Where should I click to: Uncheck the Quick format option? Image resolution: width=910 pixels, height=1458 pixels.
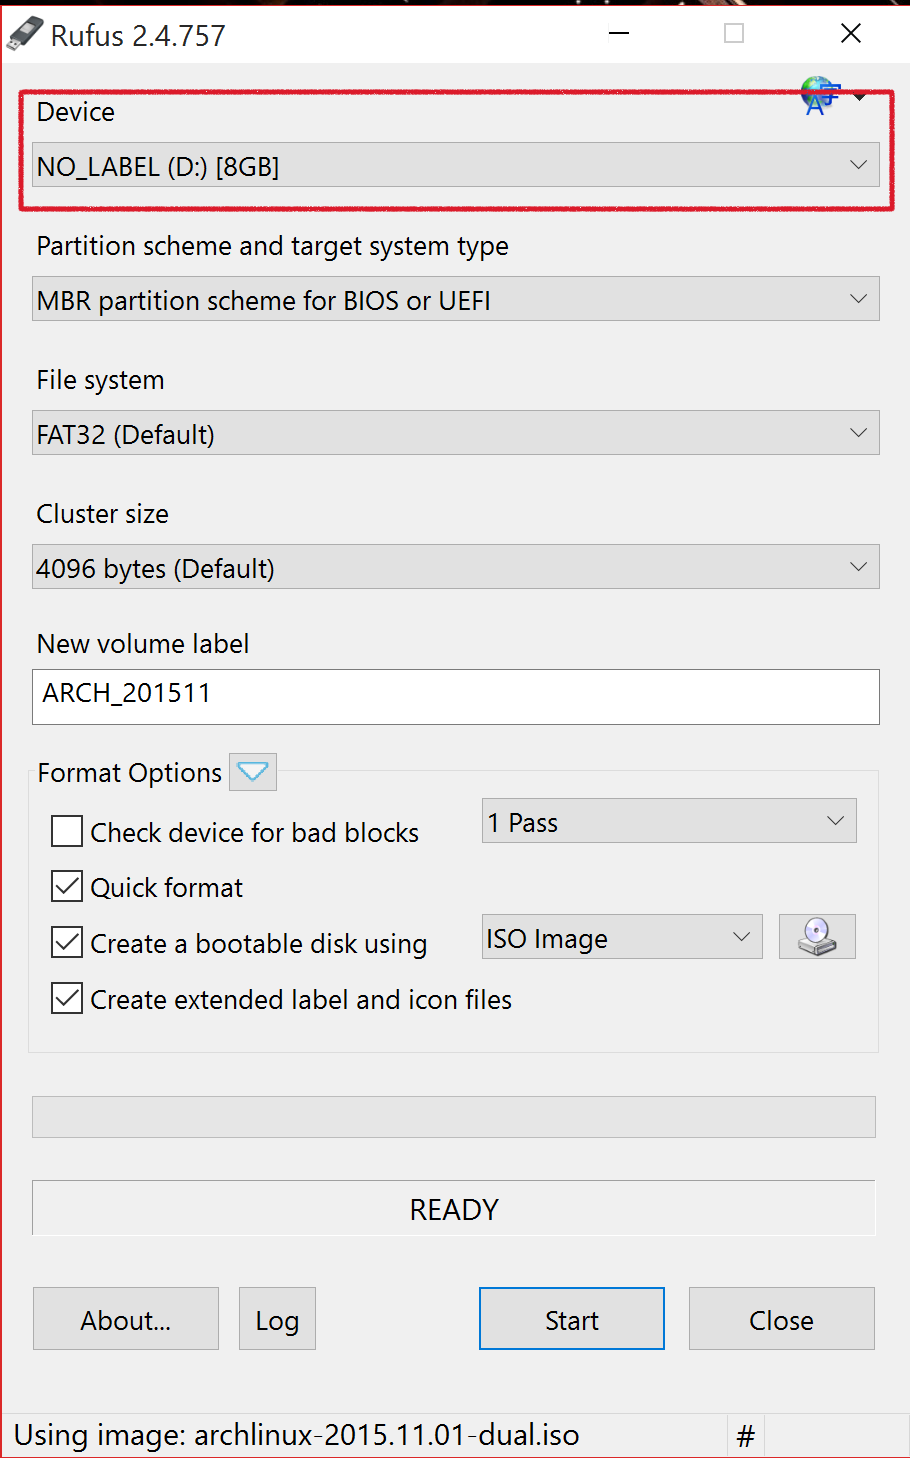67,887
